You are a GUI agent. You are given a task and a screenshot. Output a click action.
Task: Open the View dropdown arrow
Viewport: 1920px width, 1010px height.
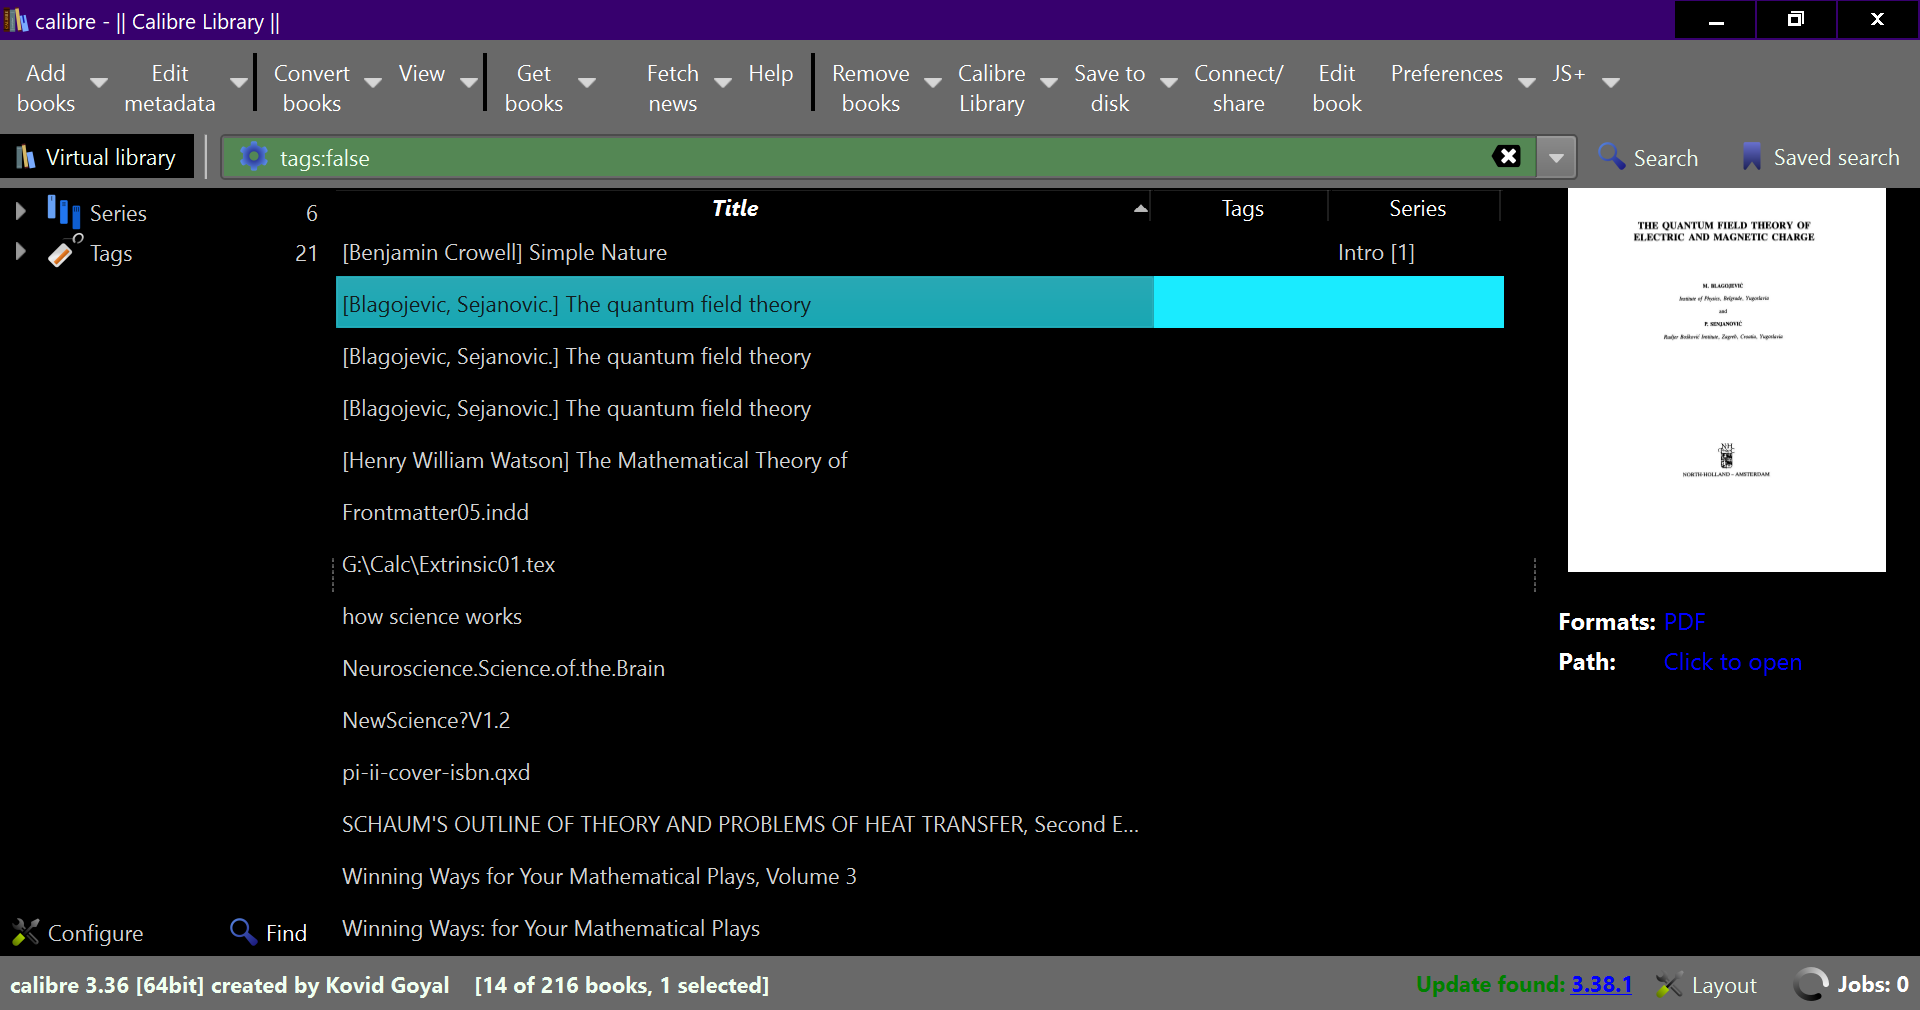coord(468,83)
